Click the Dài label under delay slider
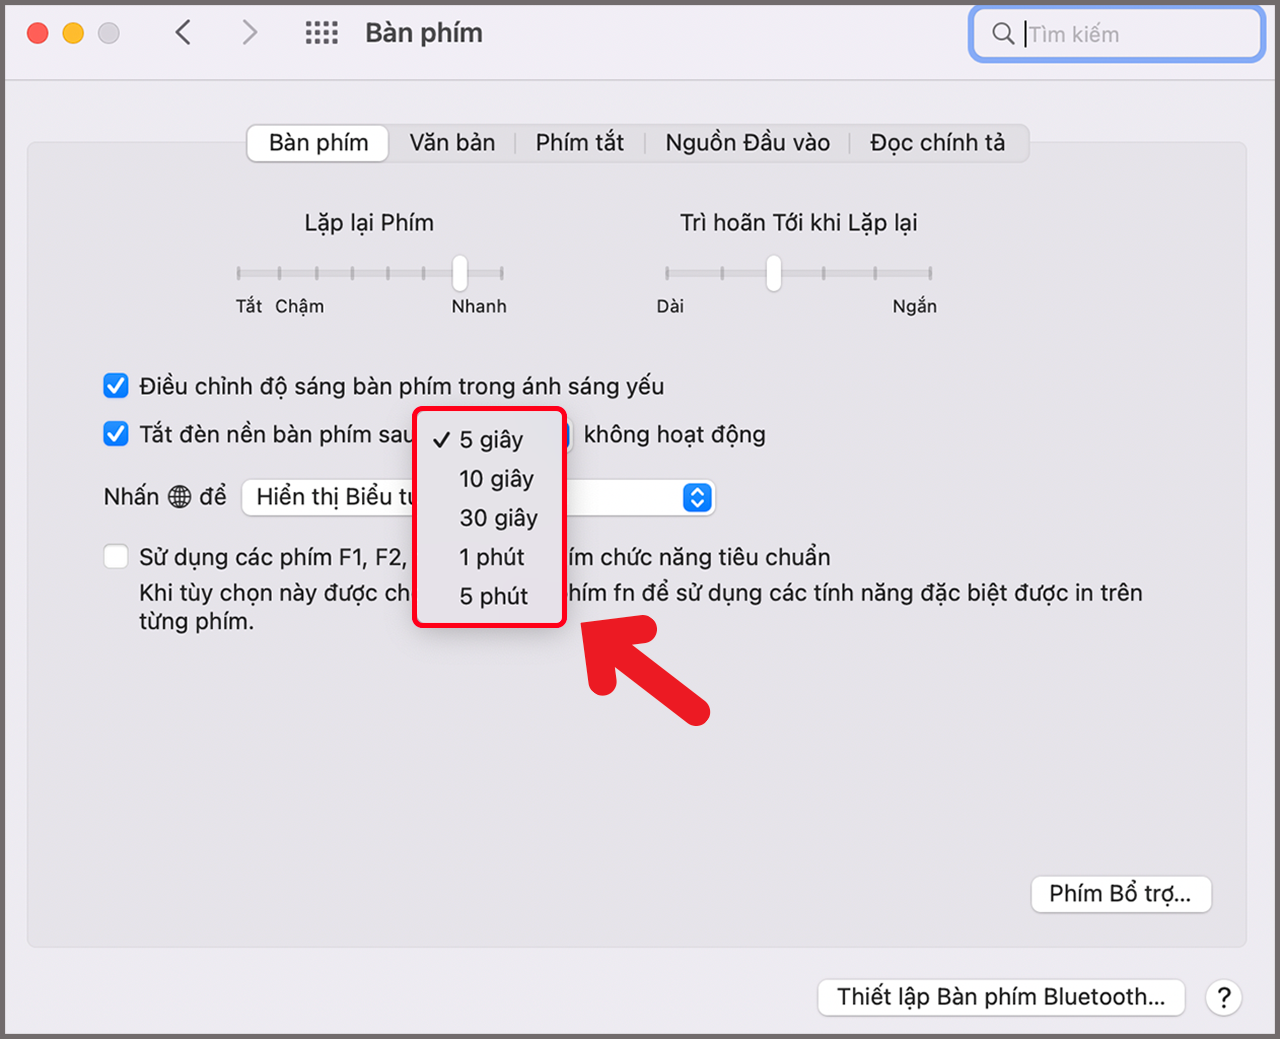This screenshot has height=1039, width=1280. 670,306
